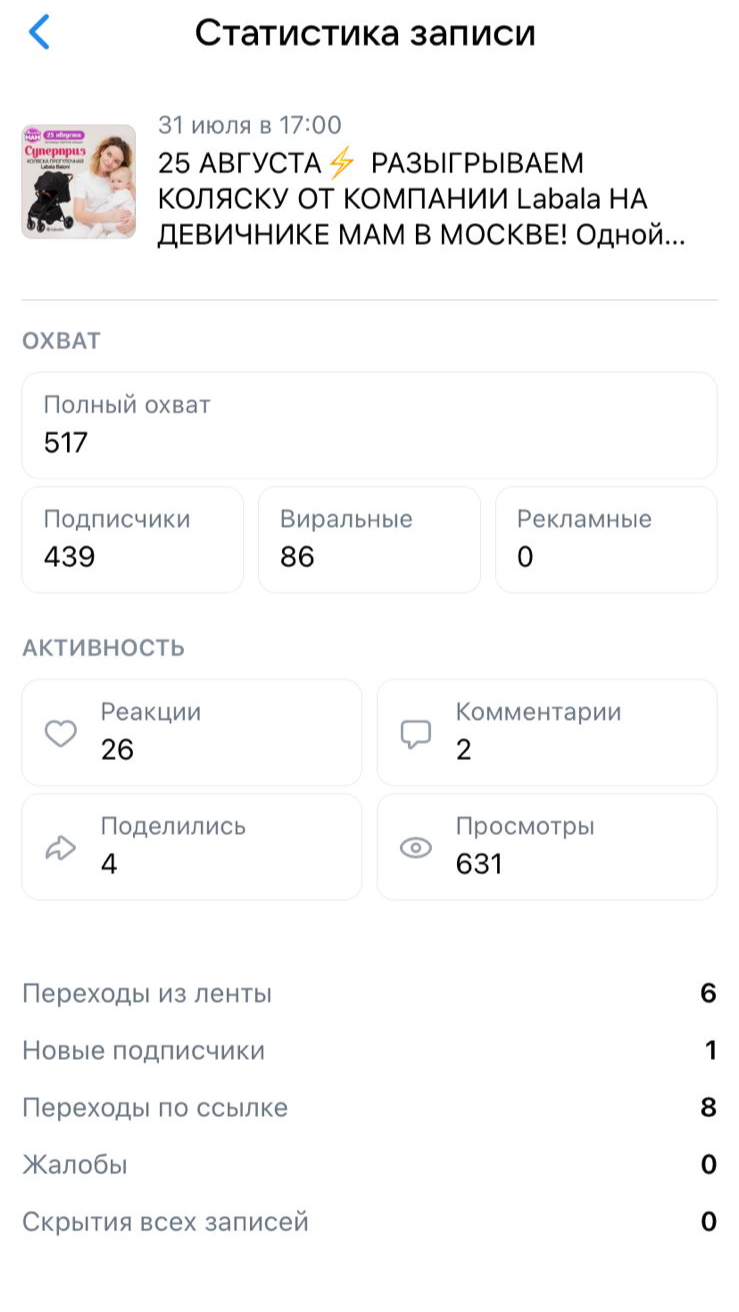
Task: Click the heart icon beside Реакции
Action: pos(61,734)
